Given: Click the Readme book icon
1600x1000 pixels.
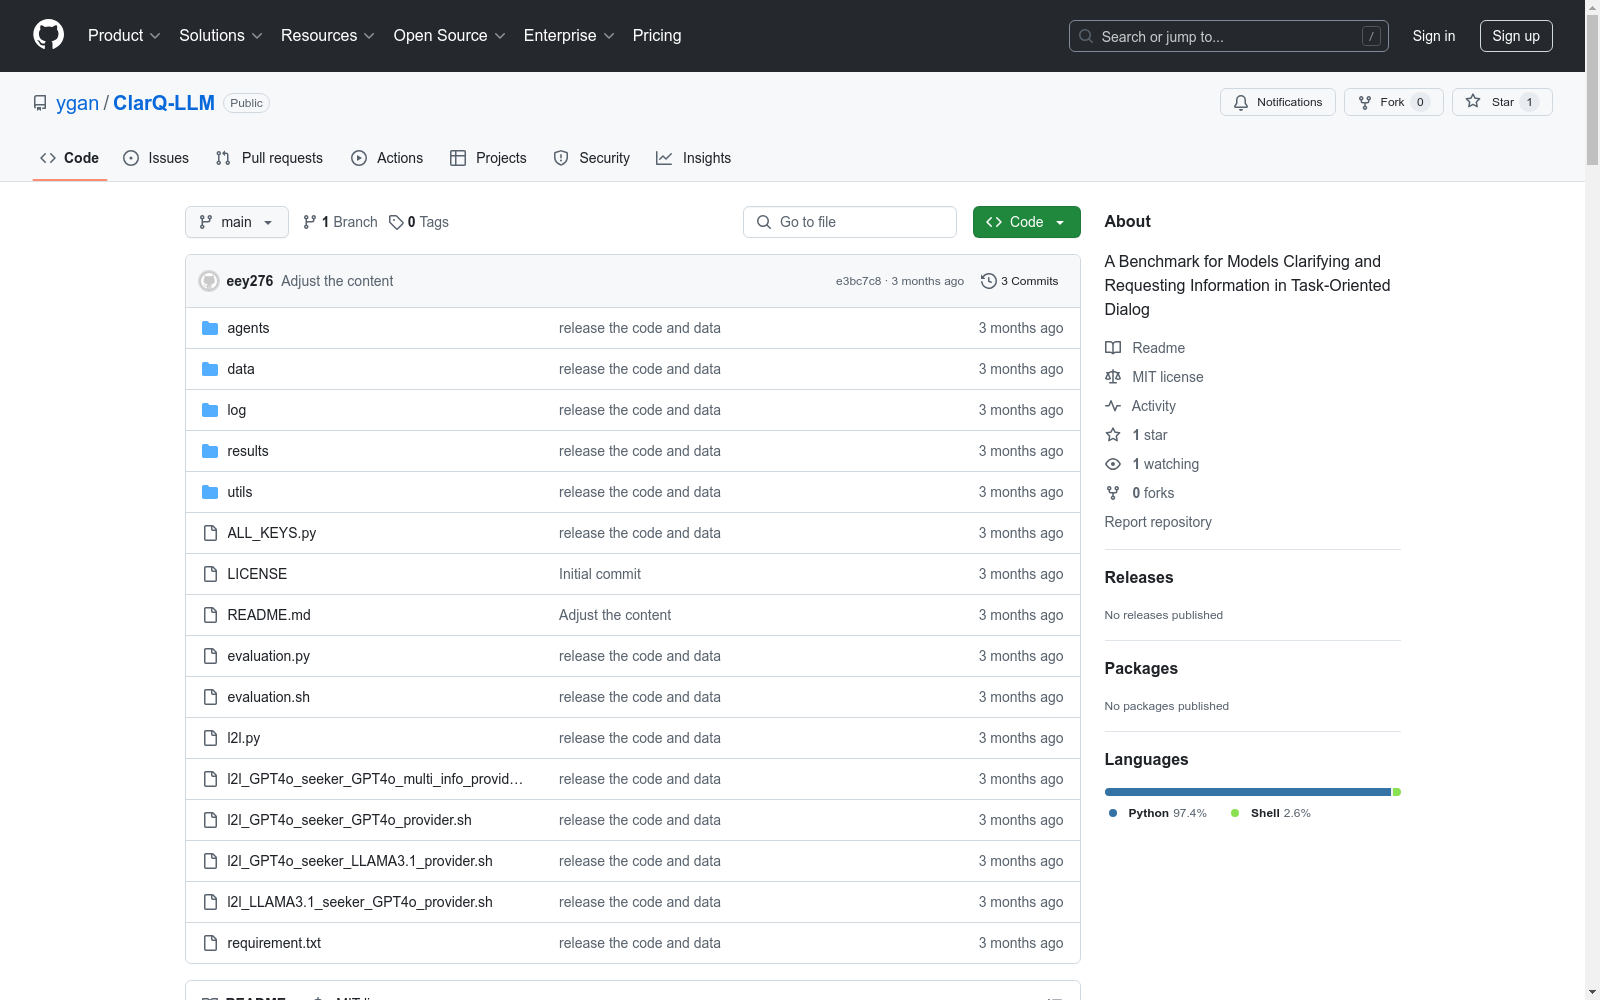Looking at the screenshot, I should coord(1113,348).
